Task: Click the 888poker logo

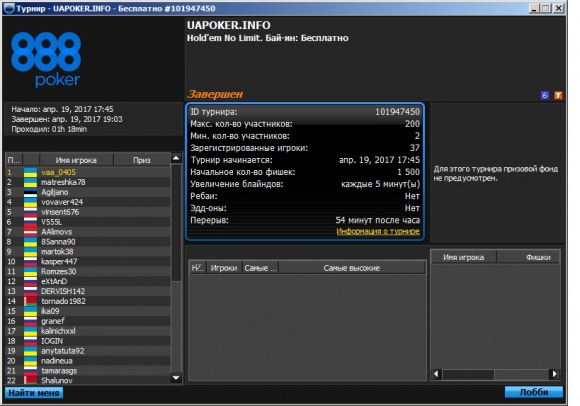Action: (x=46, y=59)
